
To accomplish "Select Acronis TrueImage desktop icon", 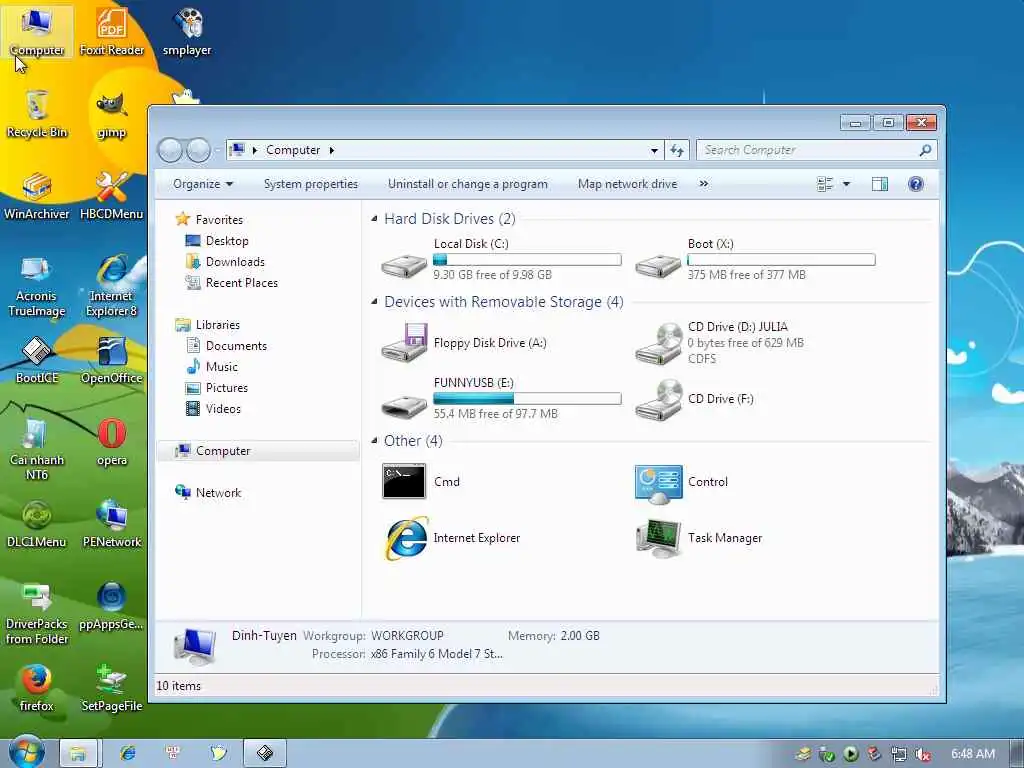I will pos(37,286).
